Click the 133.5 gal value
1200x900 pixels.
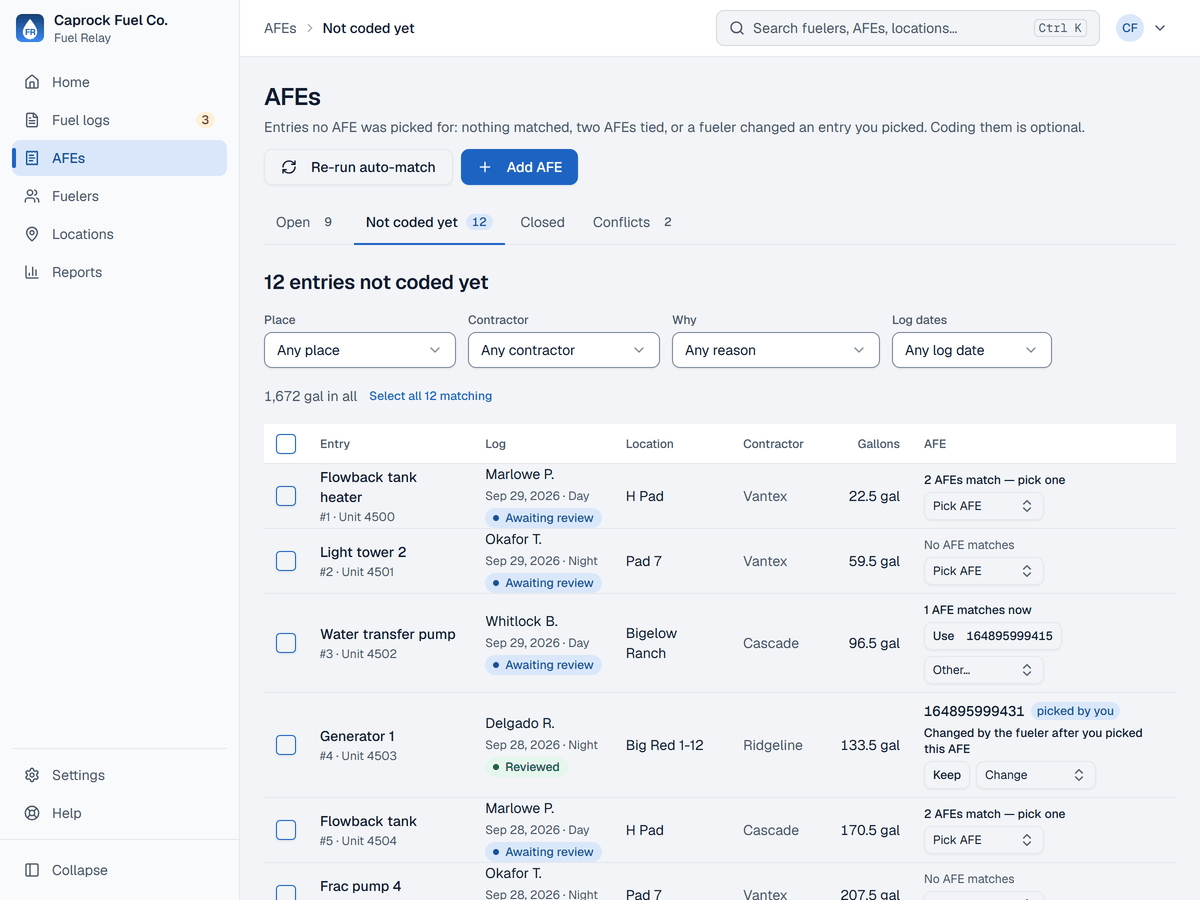pos(870,745)
